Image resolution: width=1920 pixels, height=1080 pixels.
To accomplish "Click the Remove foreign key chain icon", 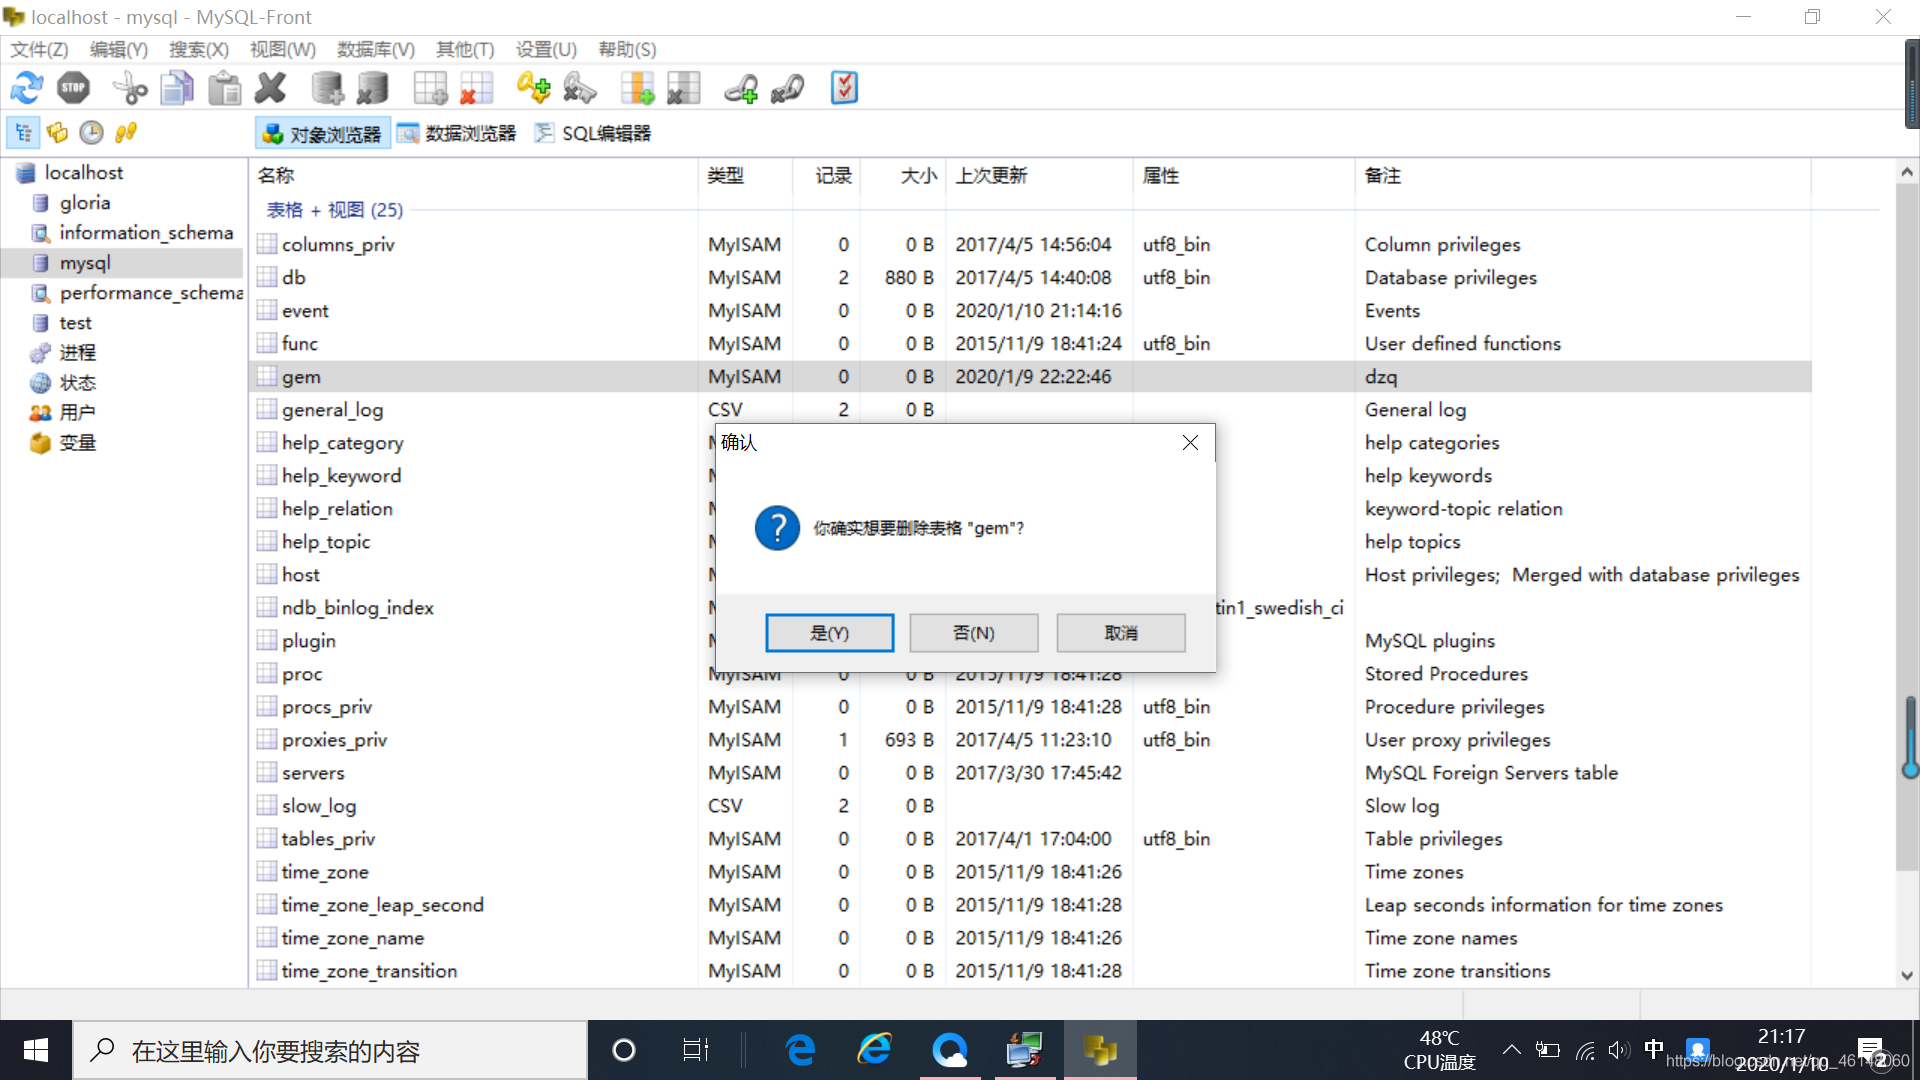I will (x=787, y=88).
